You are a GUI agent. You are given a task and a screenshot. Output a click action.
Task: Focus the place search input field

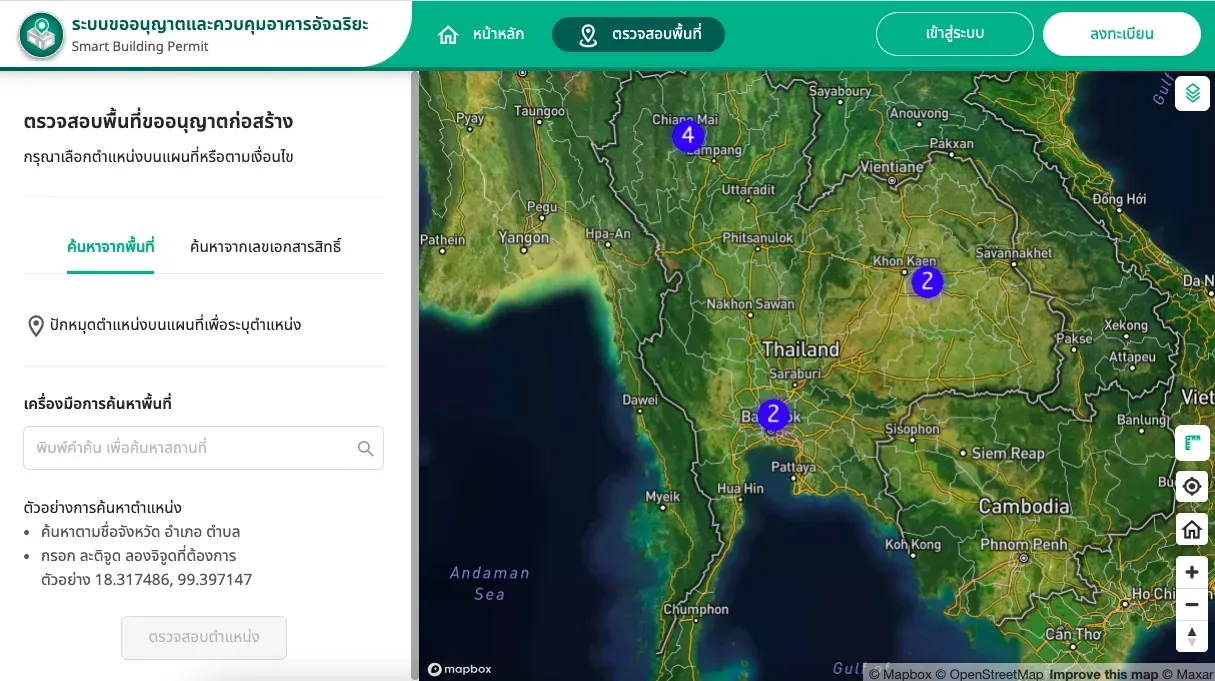tap(204, 448)
